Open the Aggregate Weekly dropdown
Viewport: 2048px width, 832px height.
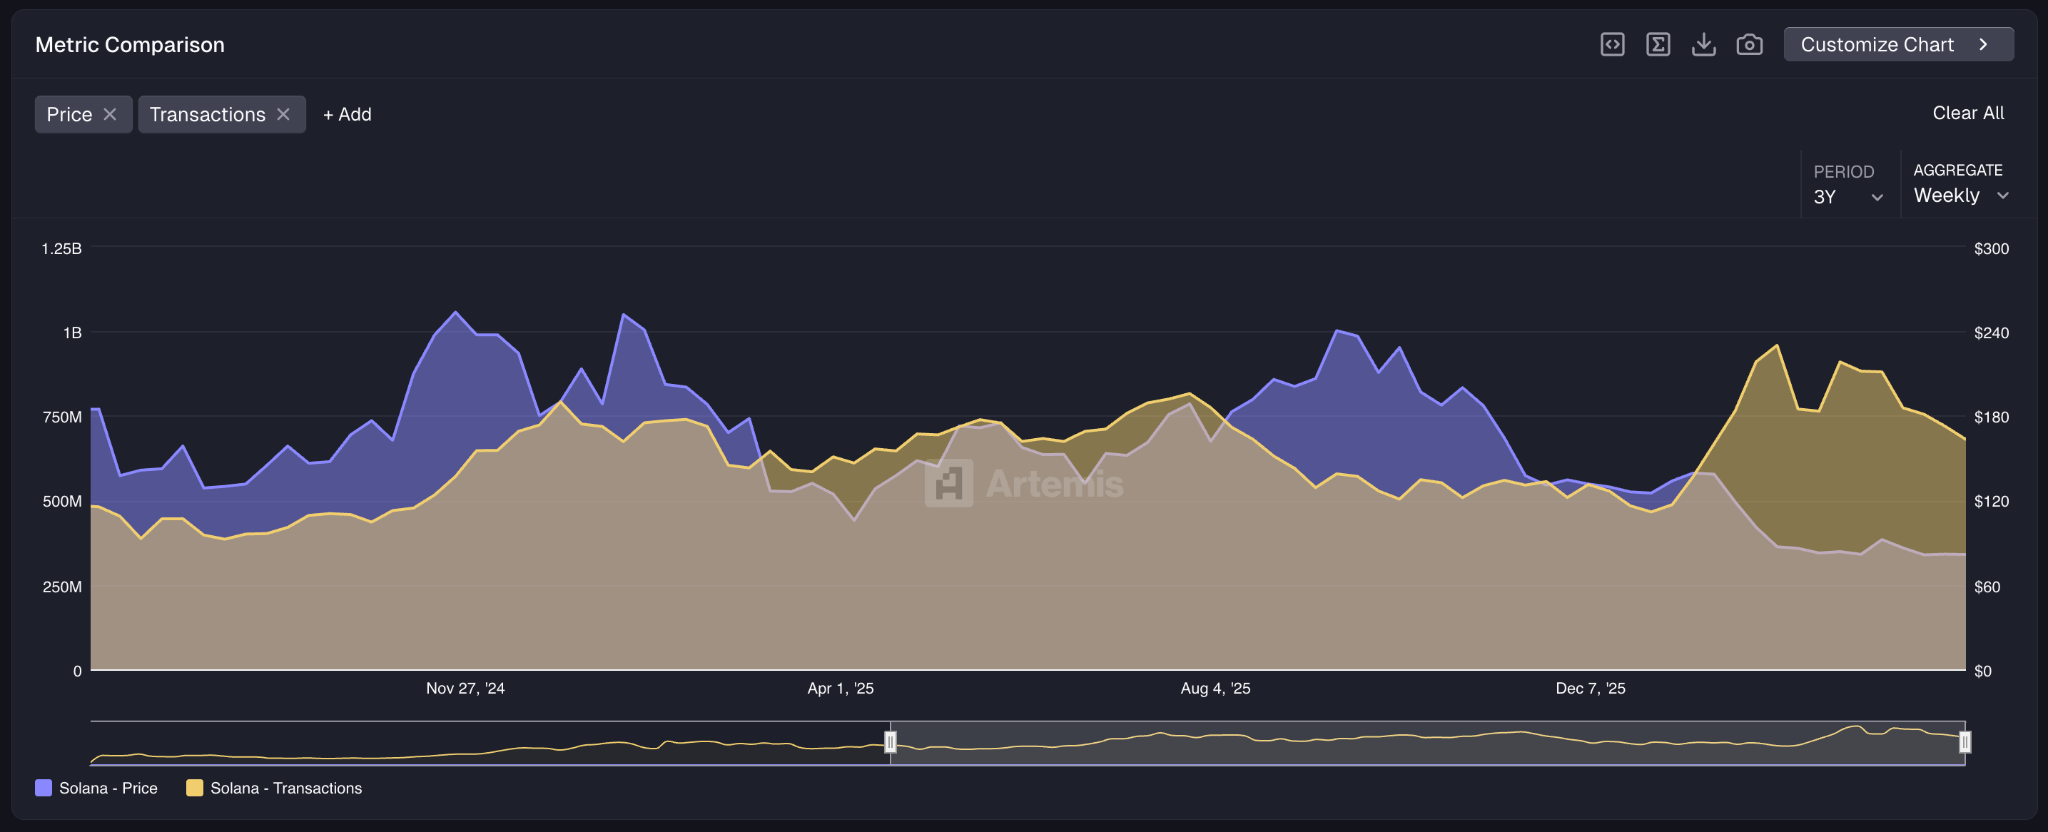(1961, 184)
